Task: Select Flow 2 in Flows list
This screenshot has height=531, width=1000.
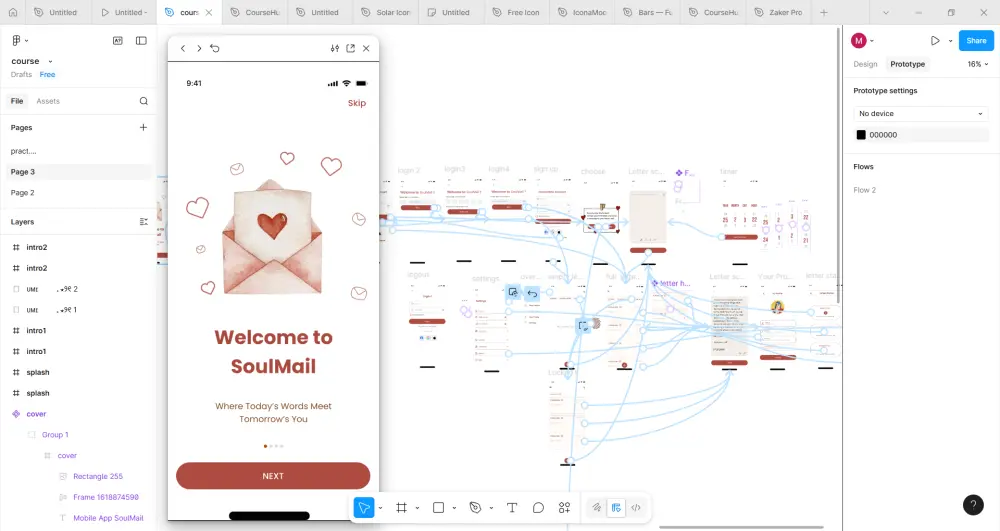Action: 865,190
